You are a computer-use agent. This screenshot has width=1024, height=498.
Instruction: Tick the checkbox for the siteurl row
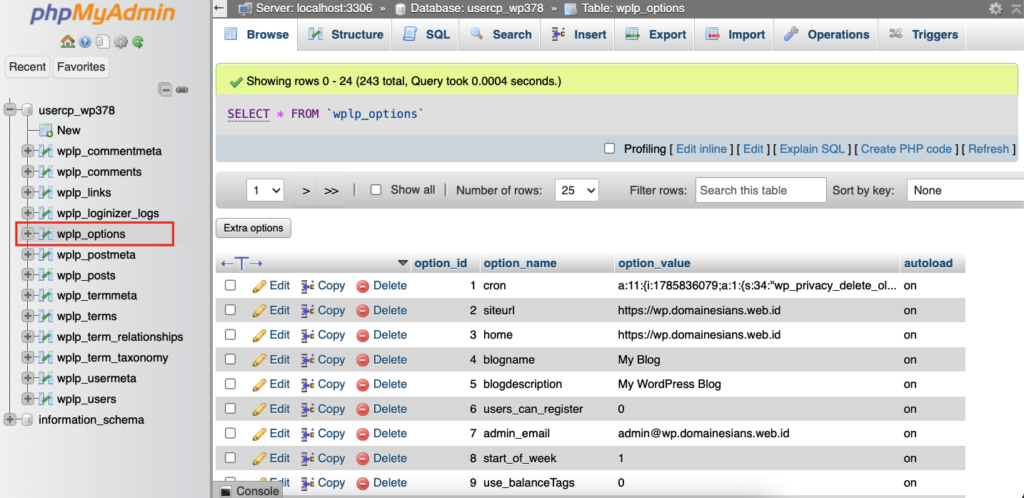point(230,310)
